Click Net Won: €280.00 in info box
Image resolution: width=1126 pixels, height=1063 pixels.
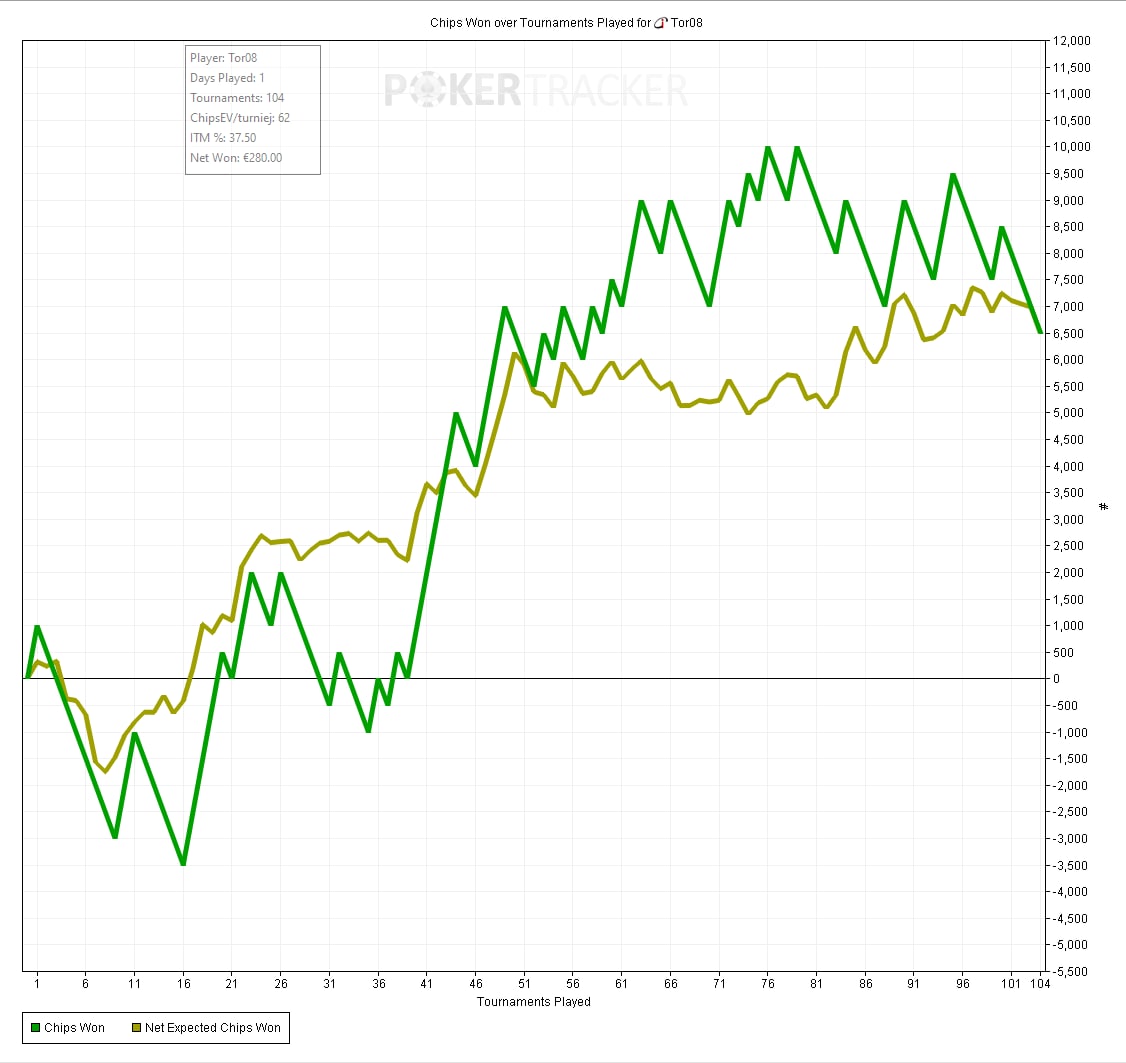click(236, 158)
